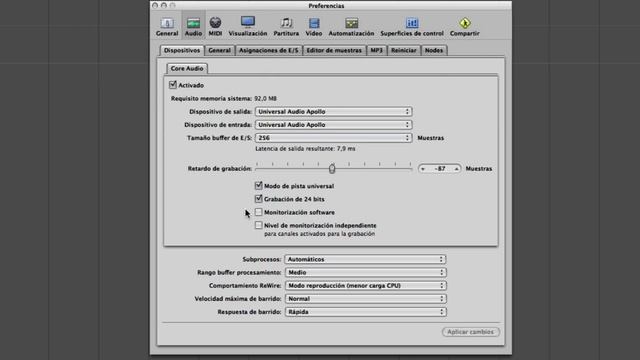Open Superficies de control preferences
The image size is (640, 360).
[x=412, y=27]
